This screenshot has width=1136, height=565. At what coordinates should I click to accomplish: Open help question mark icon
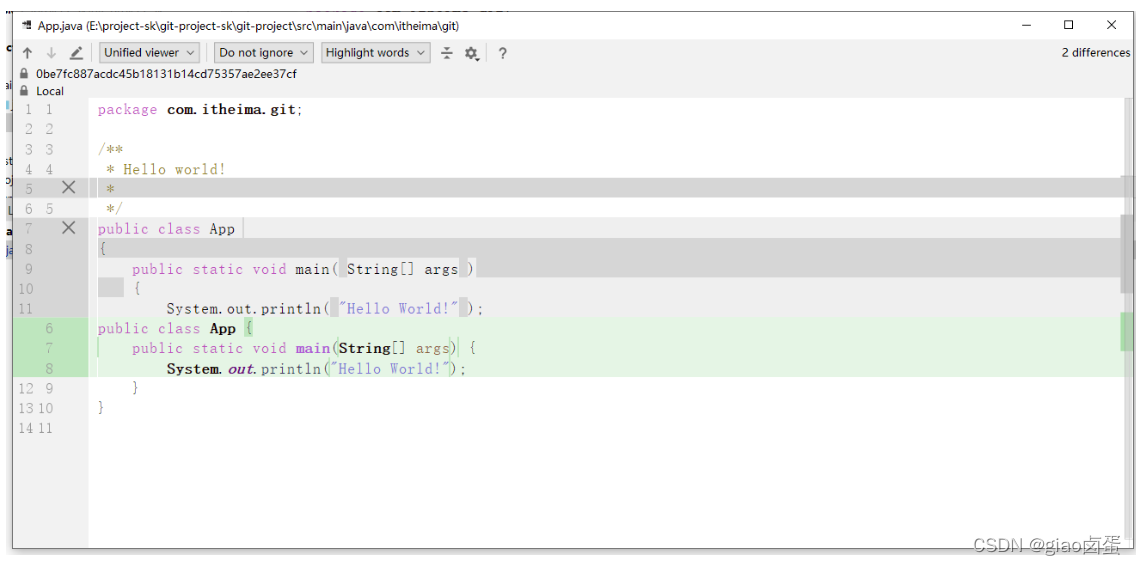[502, 53]
